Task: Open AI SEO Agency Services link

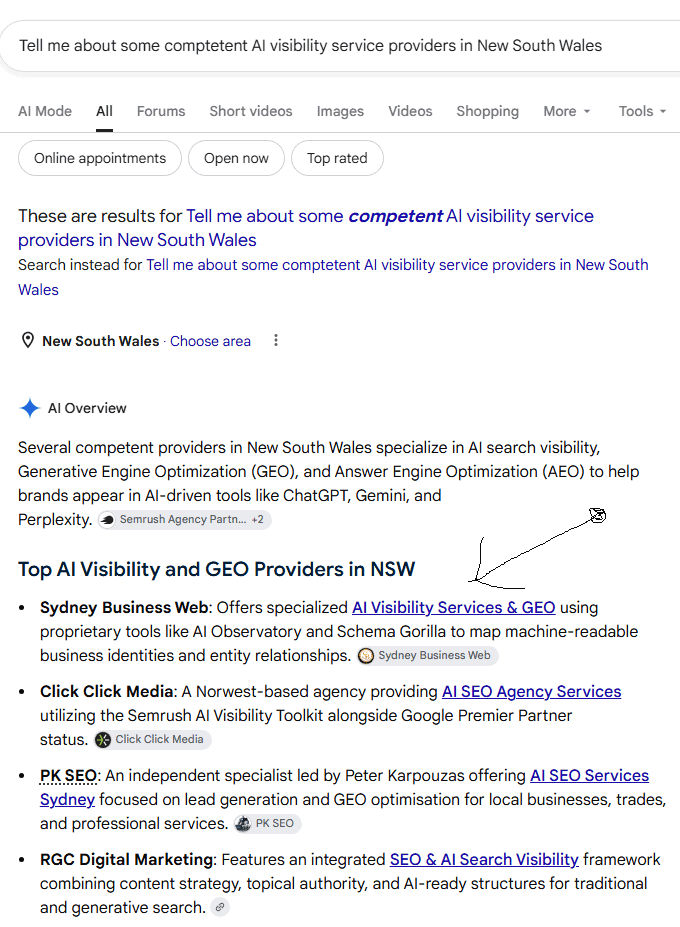Action: tap(532, 691)
